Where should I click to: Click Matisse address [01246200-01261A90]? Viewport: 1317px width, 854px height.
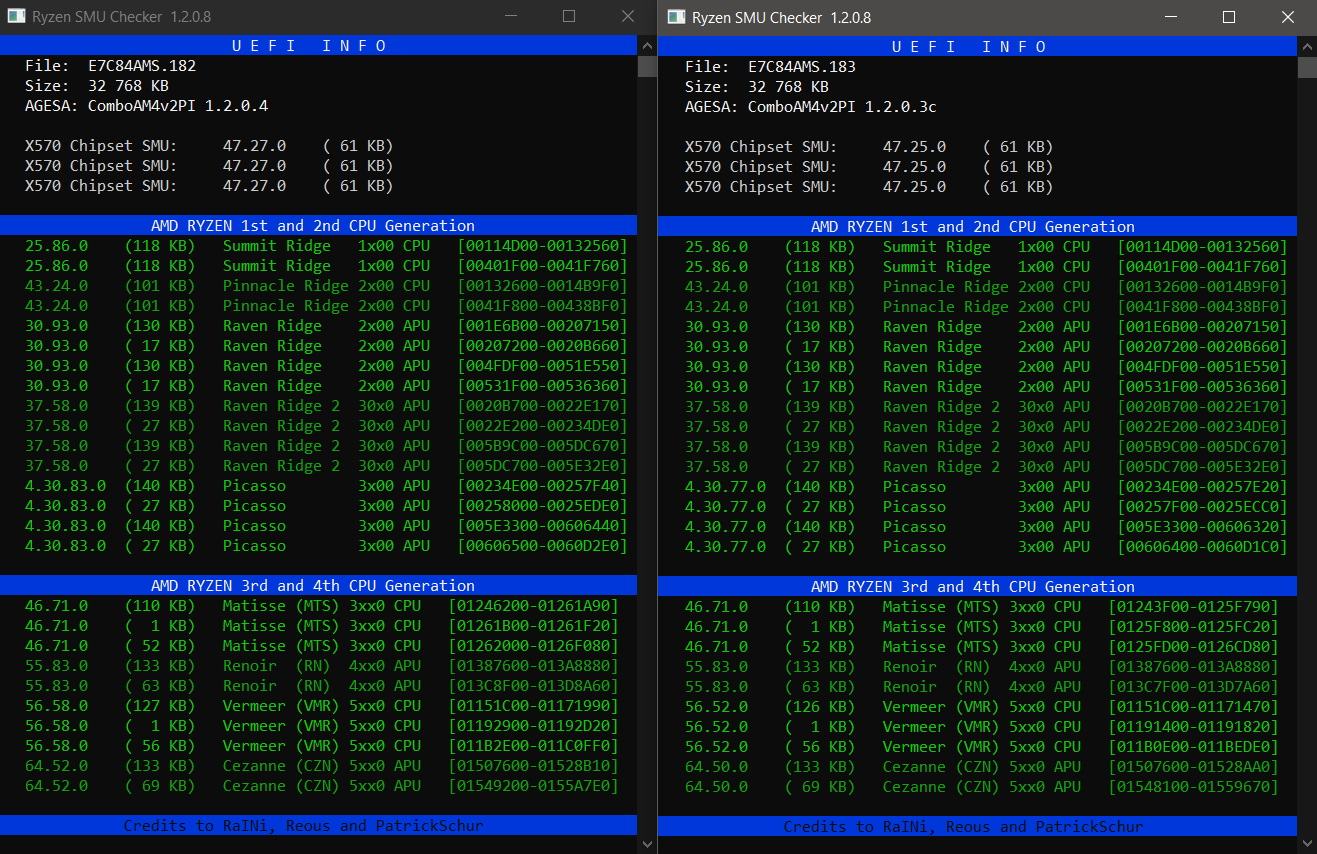coord(534,606)
